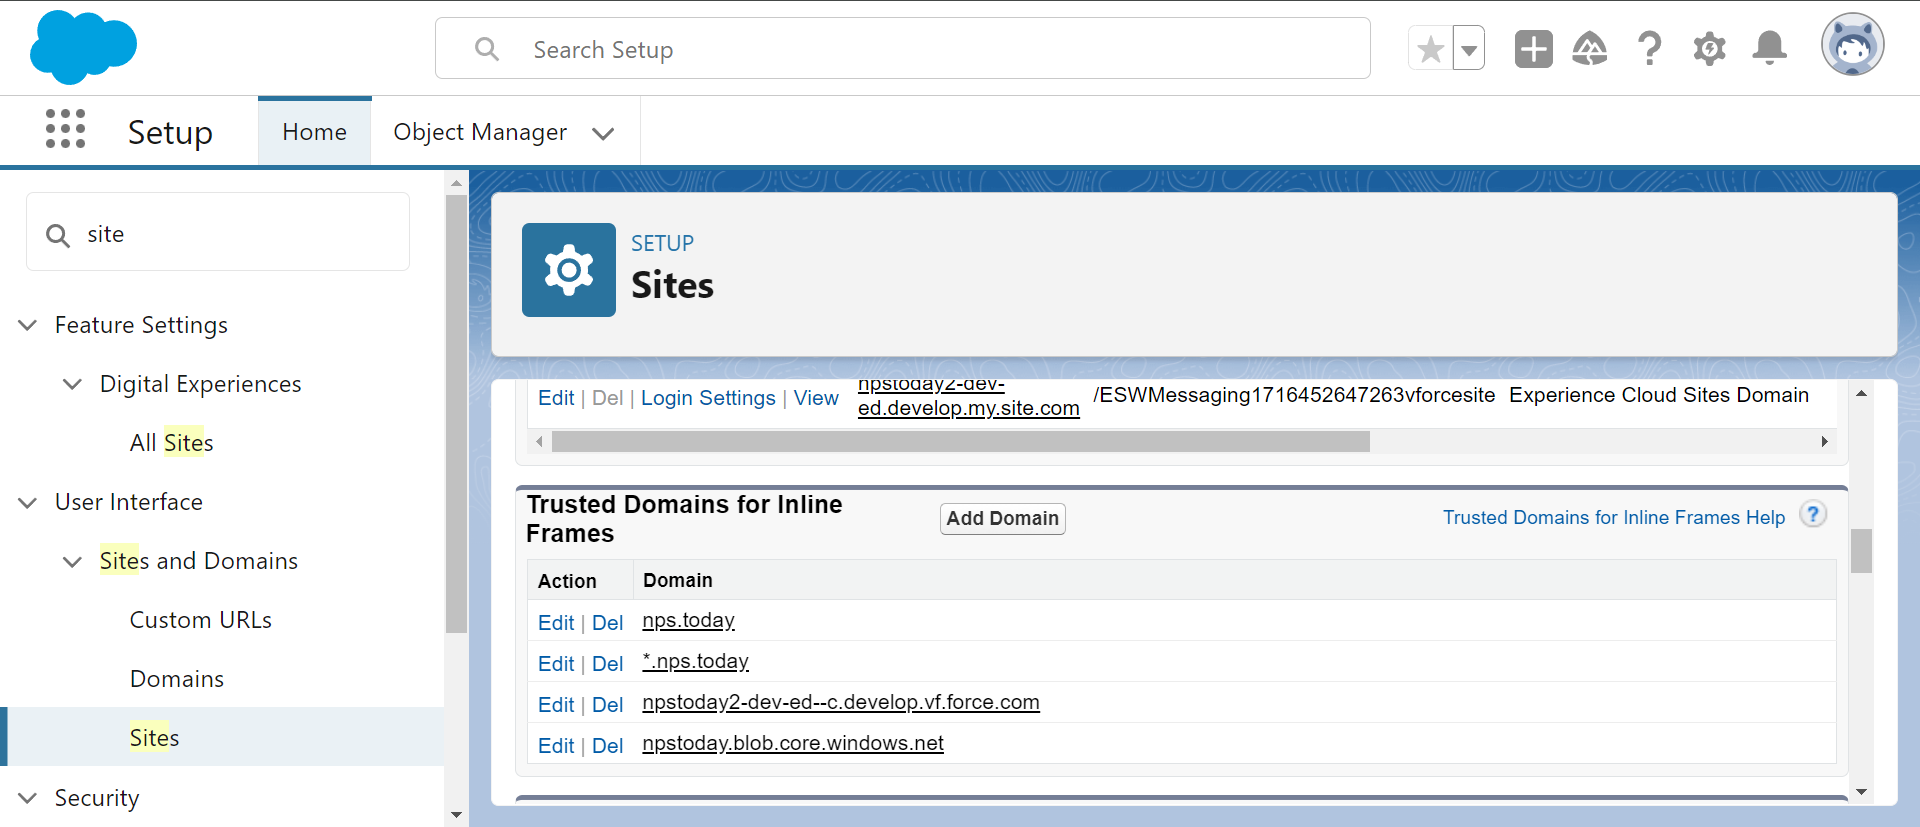This screenshot has width=1920, height=827.
Task: Open Trusted Domains for Inline Frames Help link
Action: tap(1613, 517)
